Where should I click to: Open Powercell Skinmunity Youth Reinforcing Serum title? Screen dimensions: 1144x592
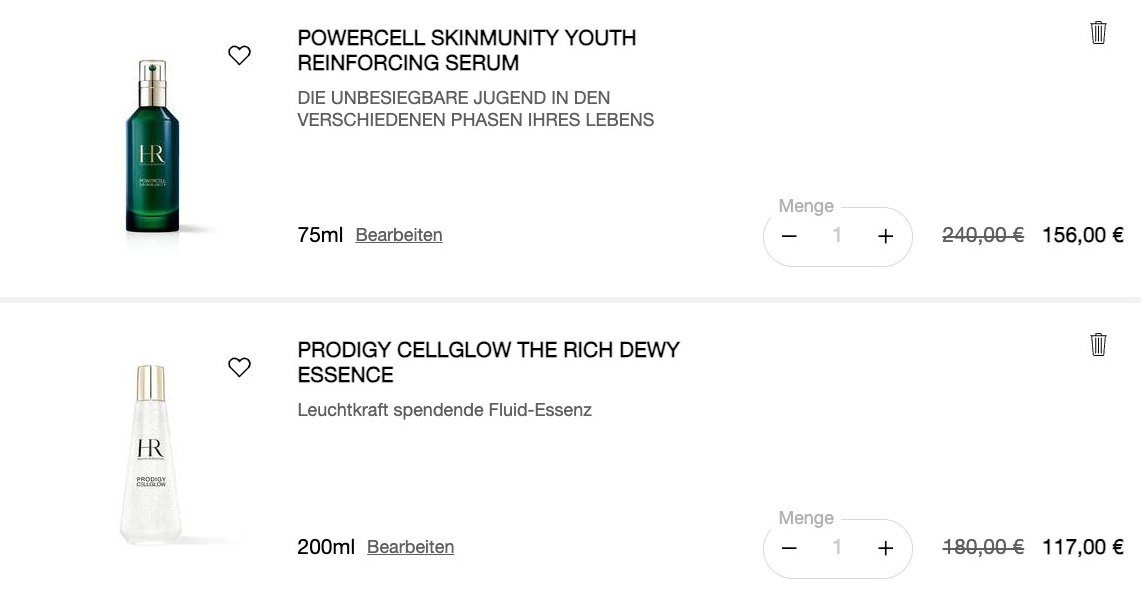click(x=466, y=50)
